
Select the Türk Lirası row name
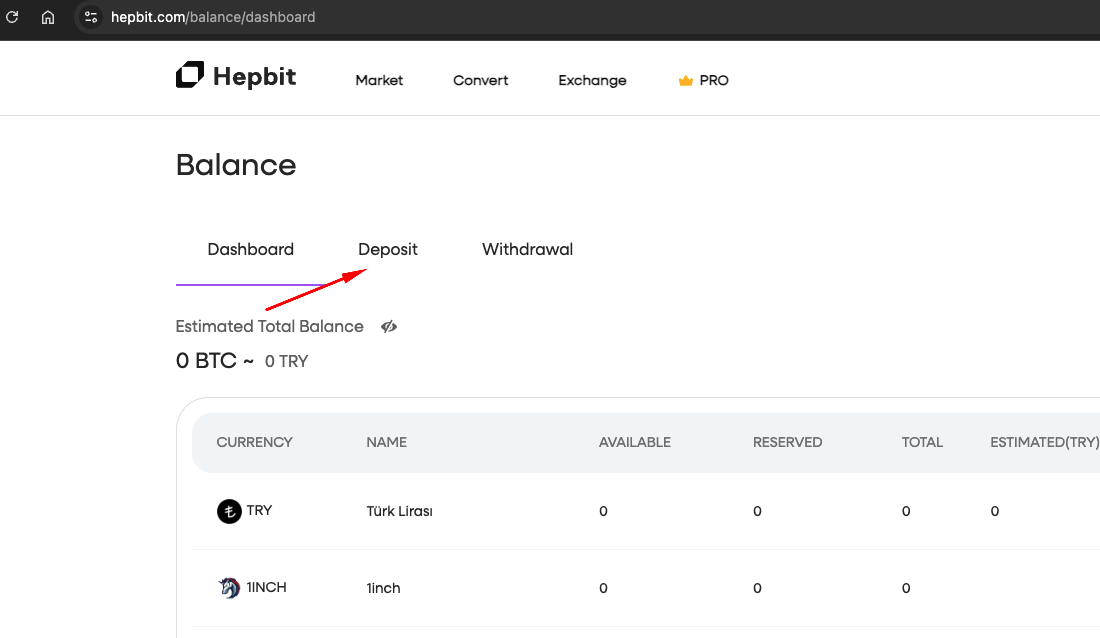tap(399, 511)
